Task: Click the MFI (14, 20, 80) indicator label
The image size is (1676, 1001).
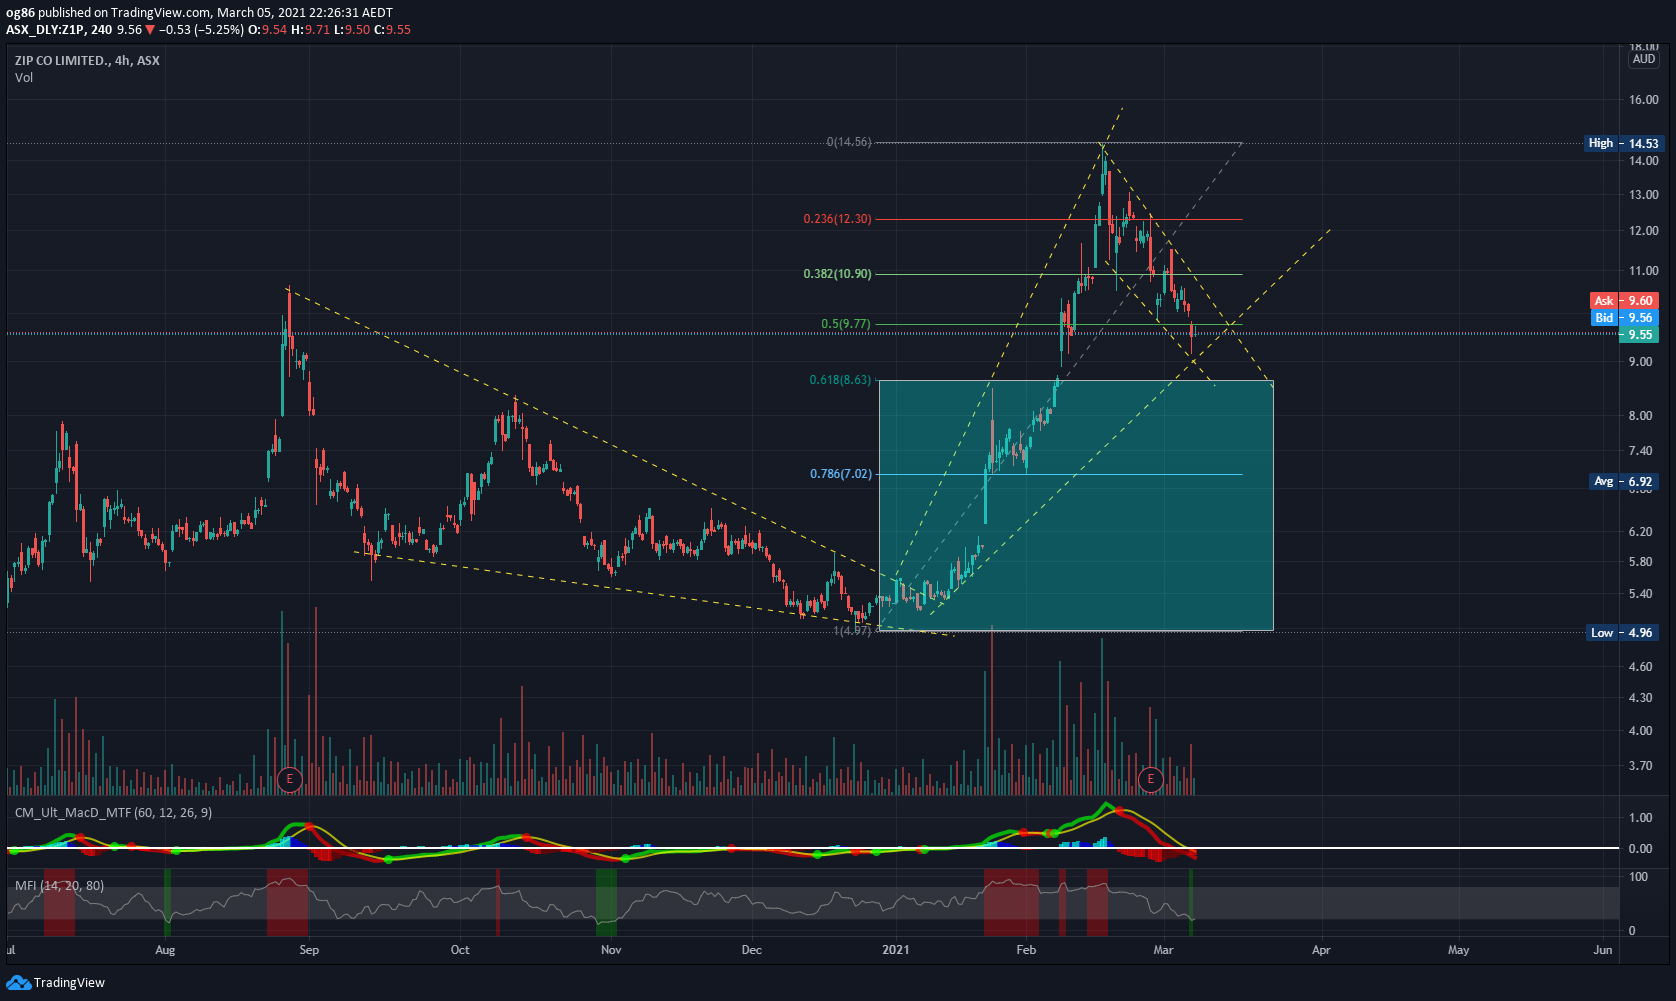Action: click(59, 886)
